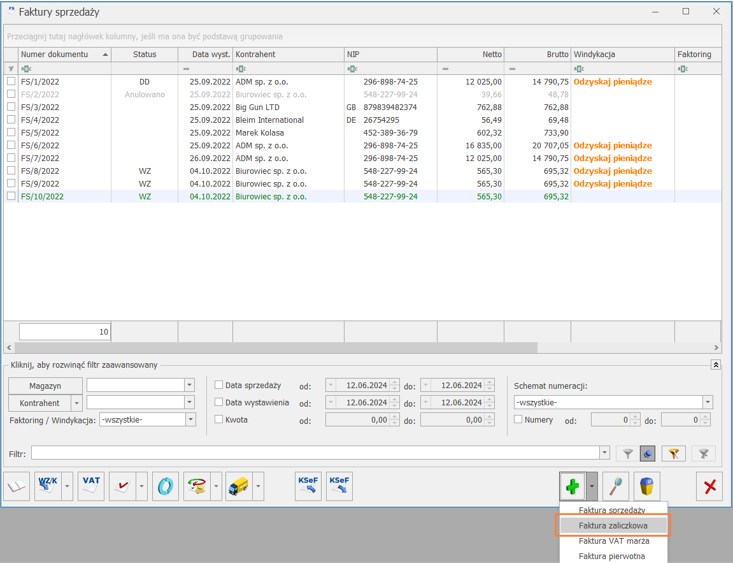The width and height of the screenshot is (733, 563).
Task: Click the Magazyn button
Action: pyautogui.click(x=45, y=386)
